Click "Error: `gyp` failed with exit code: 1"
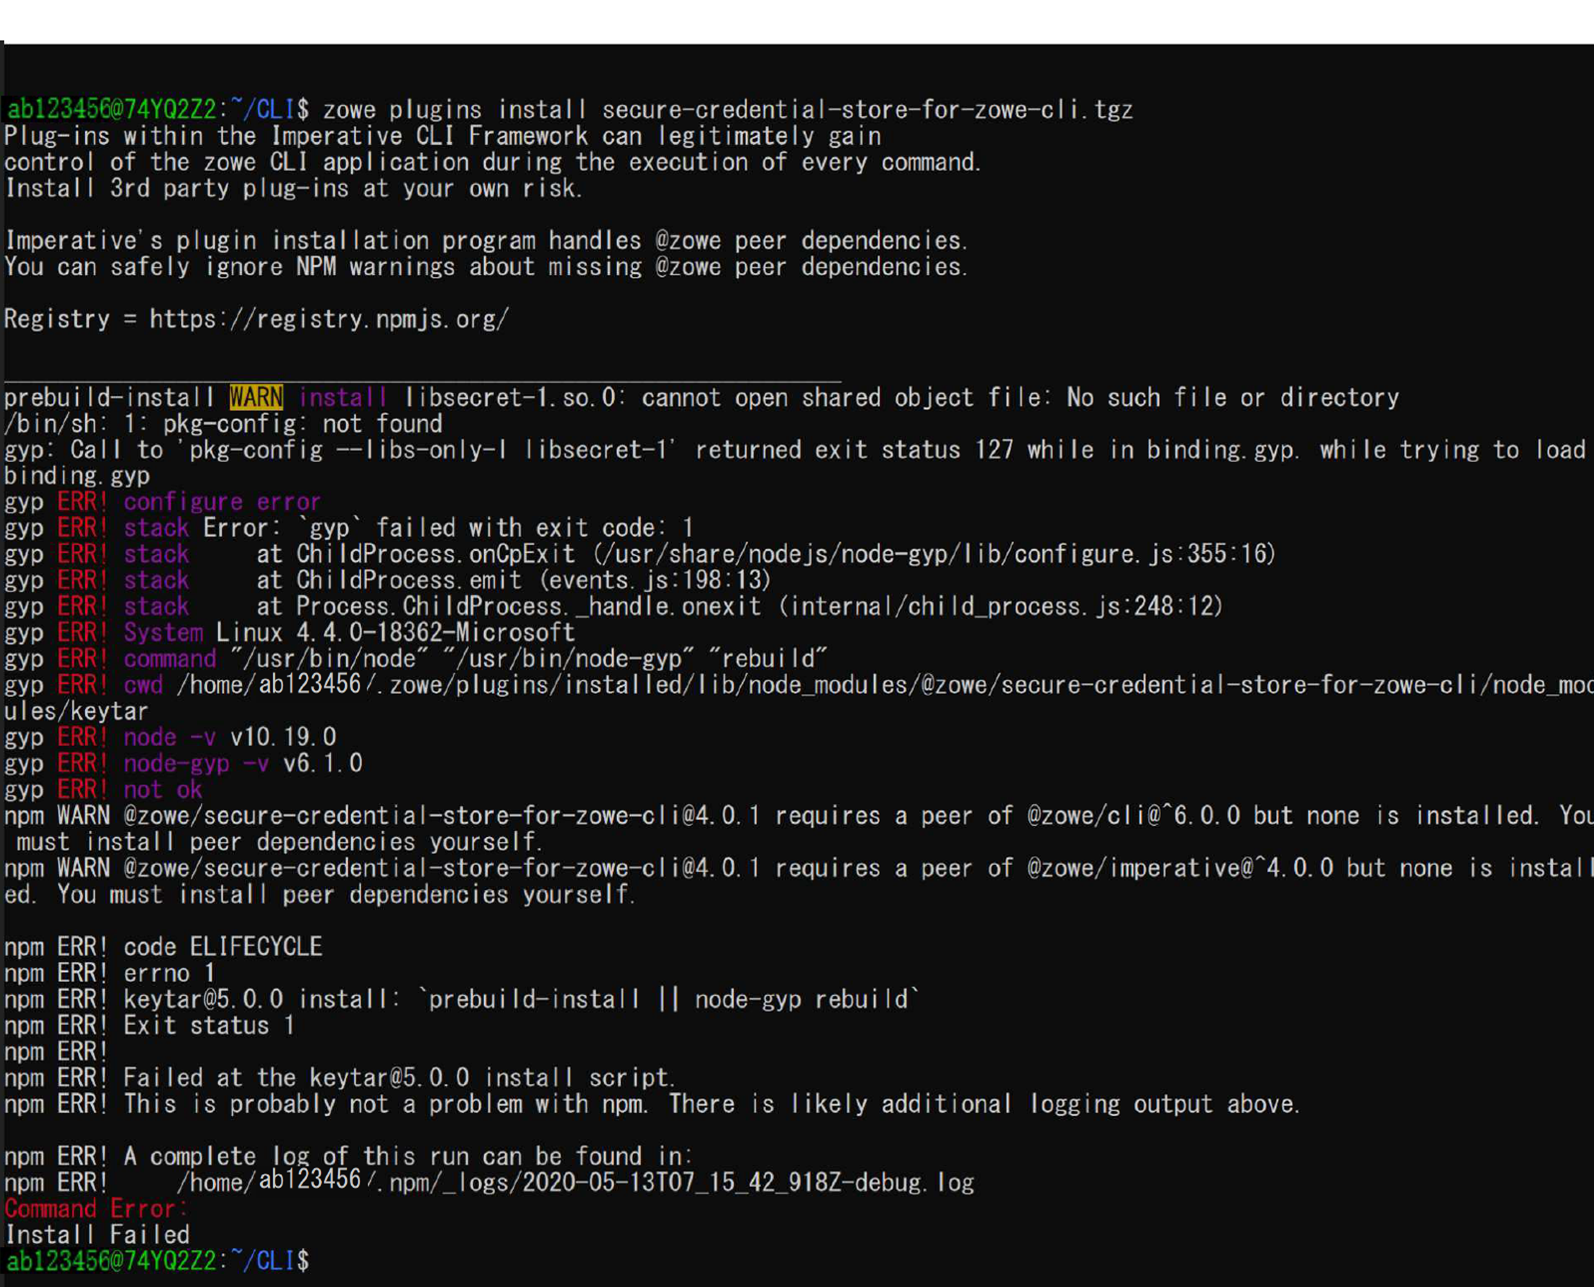 448,528
